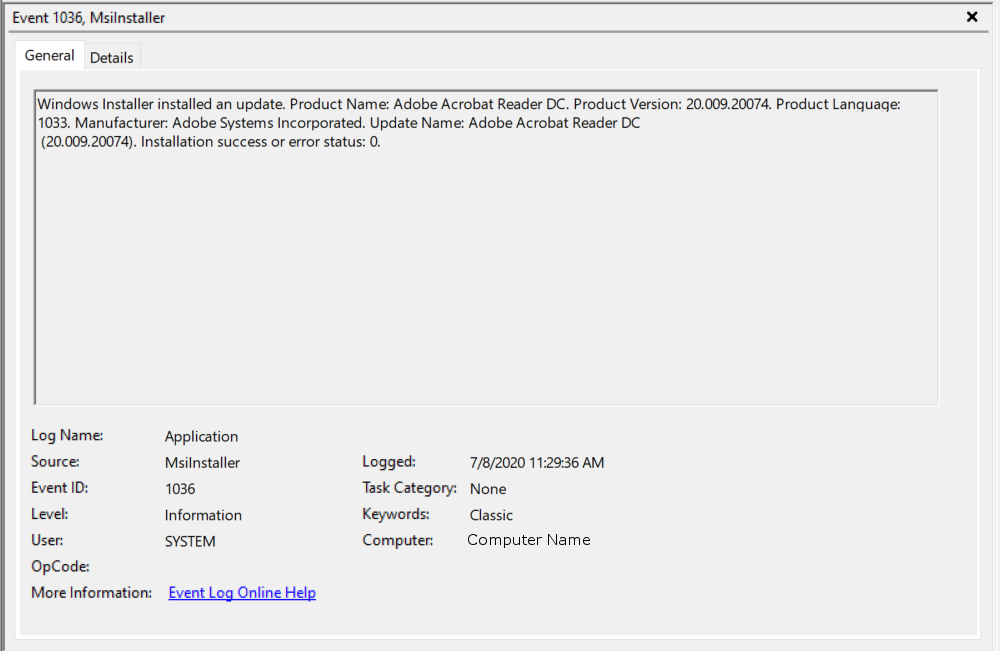1000x651 pixels.
Task: Select the Keywords value 'Classic'
Action: click(x=491, y=515)
